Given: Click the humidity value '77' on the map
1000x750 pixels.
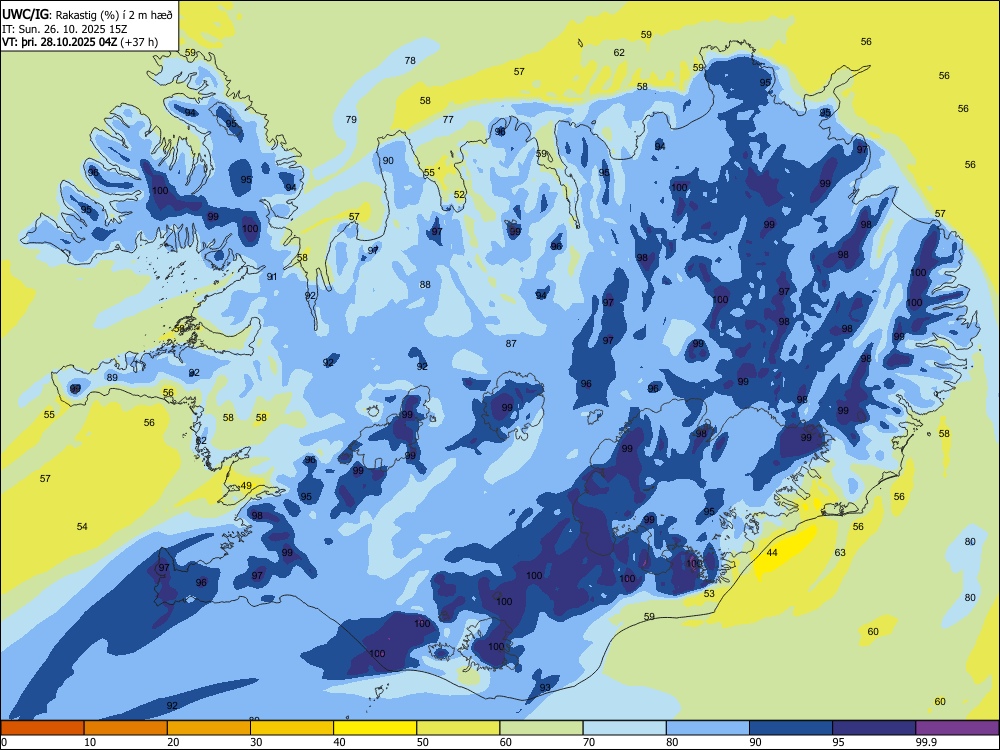Looking at the screenshot, I should tap(448, 119).
